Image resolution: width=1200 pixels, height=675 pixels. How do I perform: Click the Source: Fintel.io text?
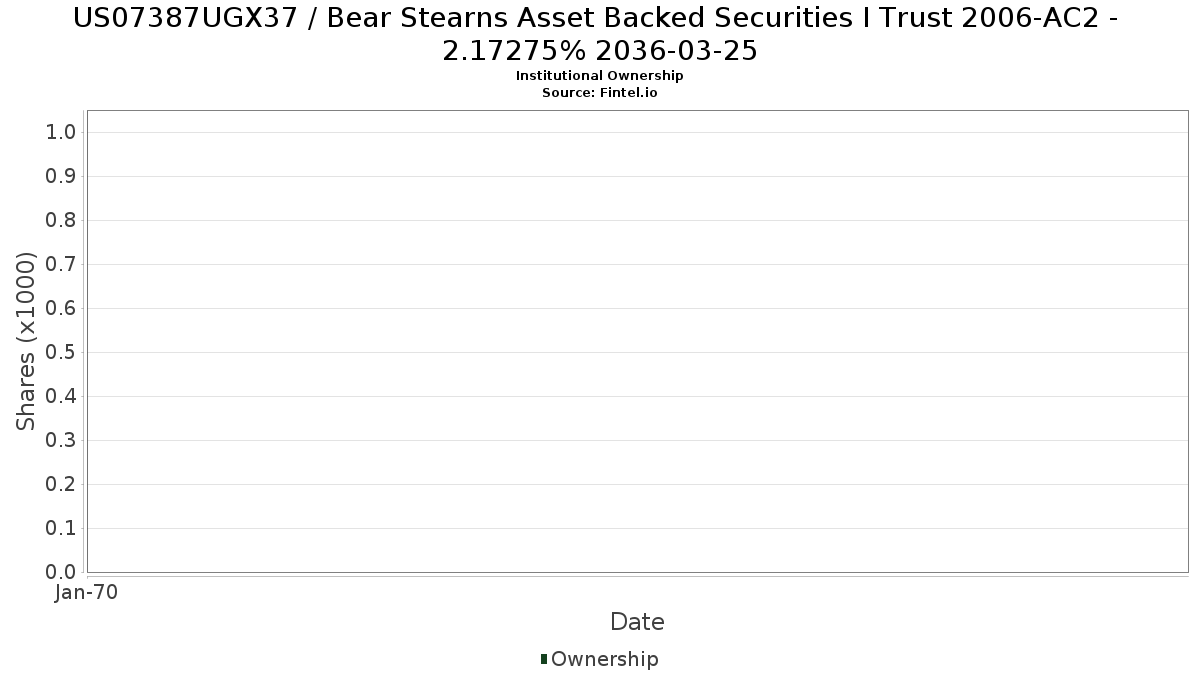[x=600, y=93]
